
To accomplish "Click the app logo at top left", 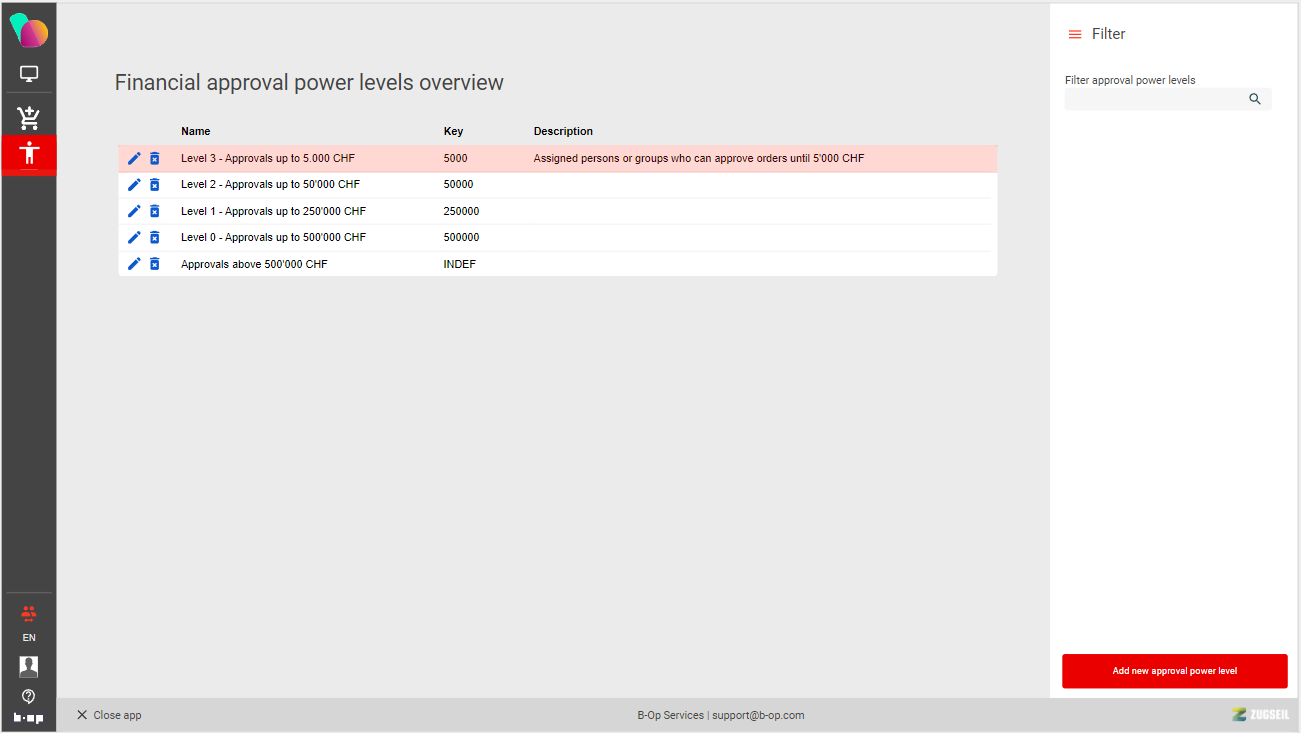I will pos(29,31).
